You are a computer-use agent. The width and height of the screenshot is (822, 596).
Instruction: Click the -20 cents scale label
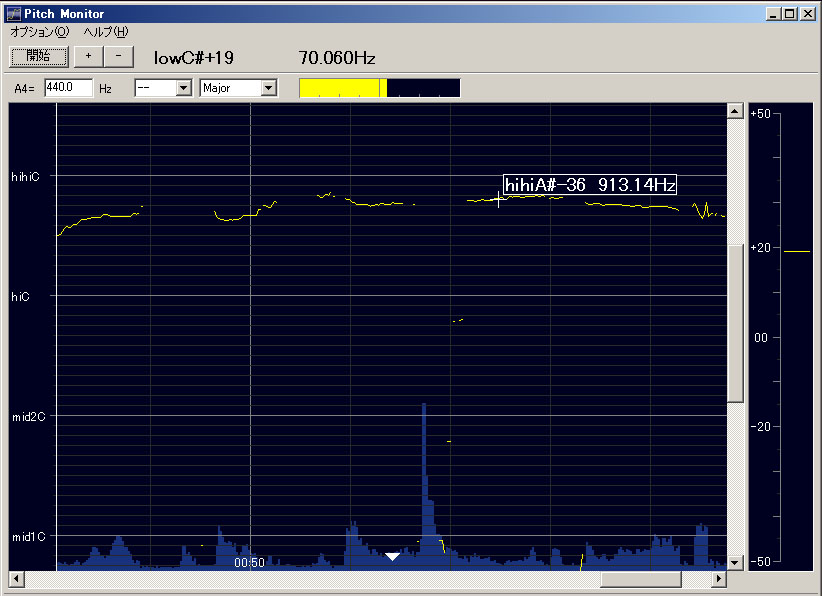coord(761,427)
